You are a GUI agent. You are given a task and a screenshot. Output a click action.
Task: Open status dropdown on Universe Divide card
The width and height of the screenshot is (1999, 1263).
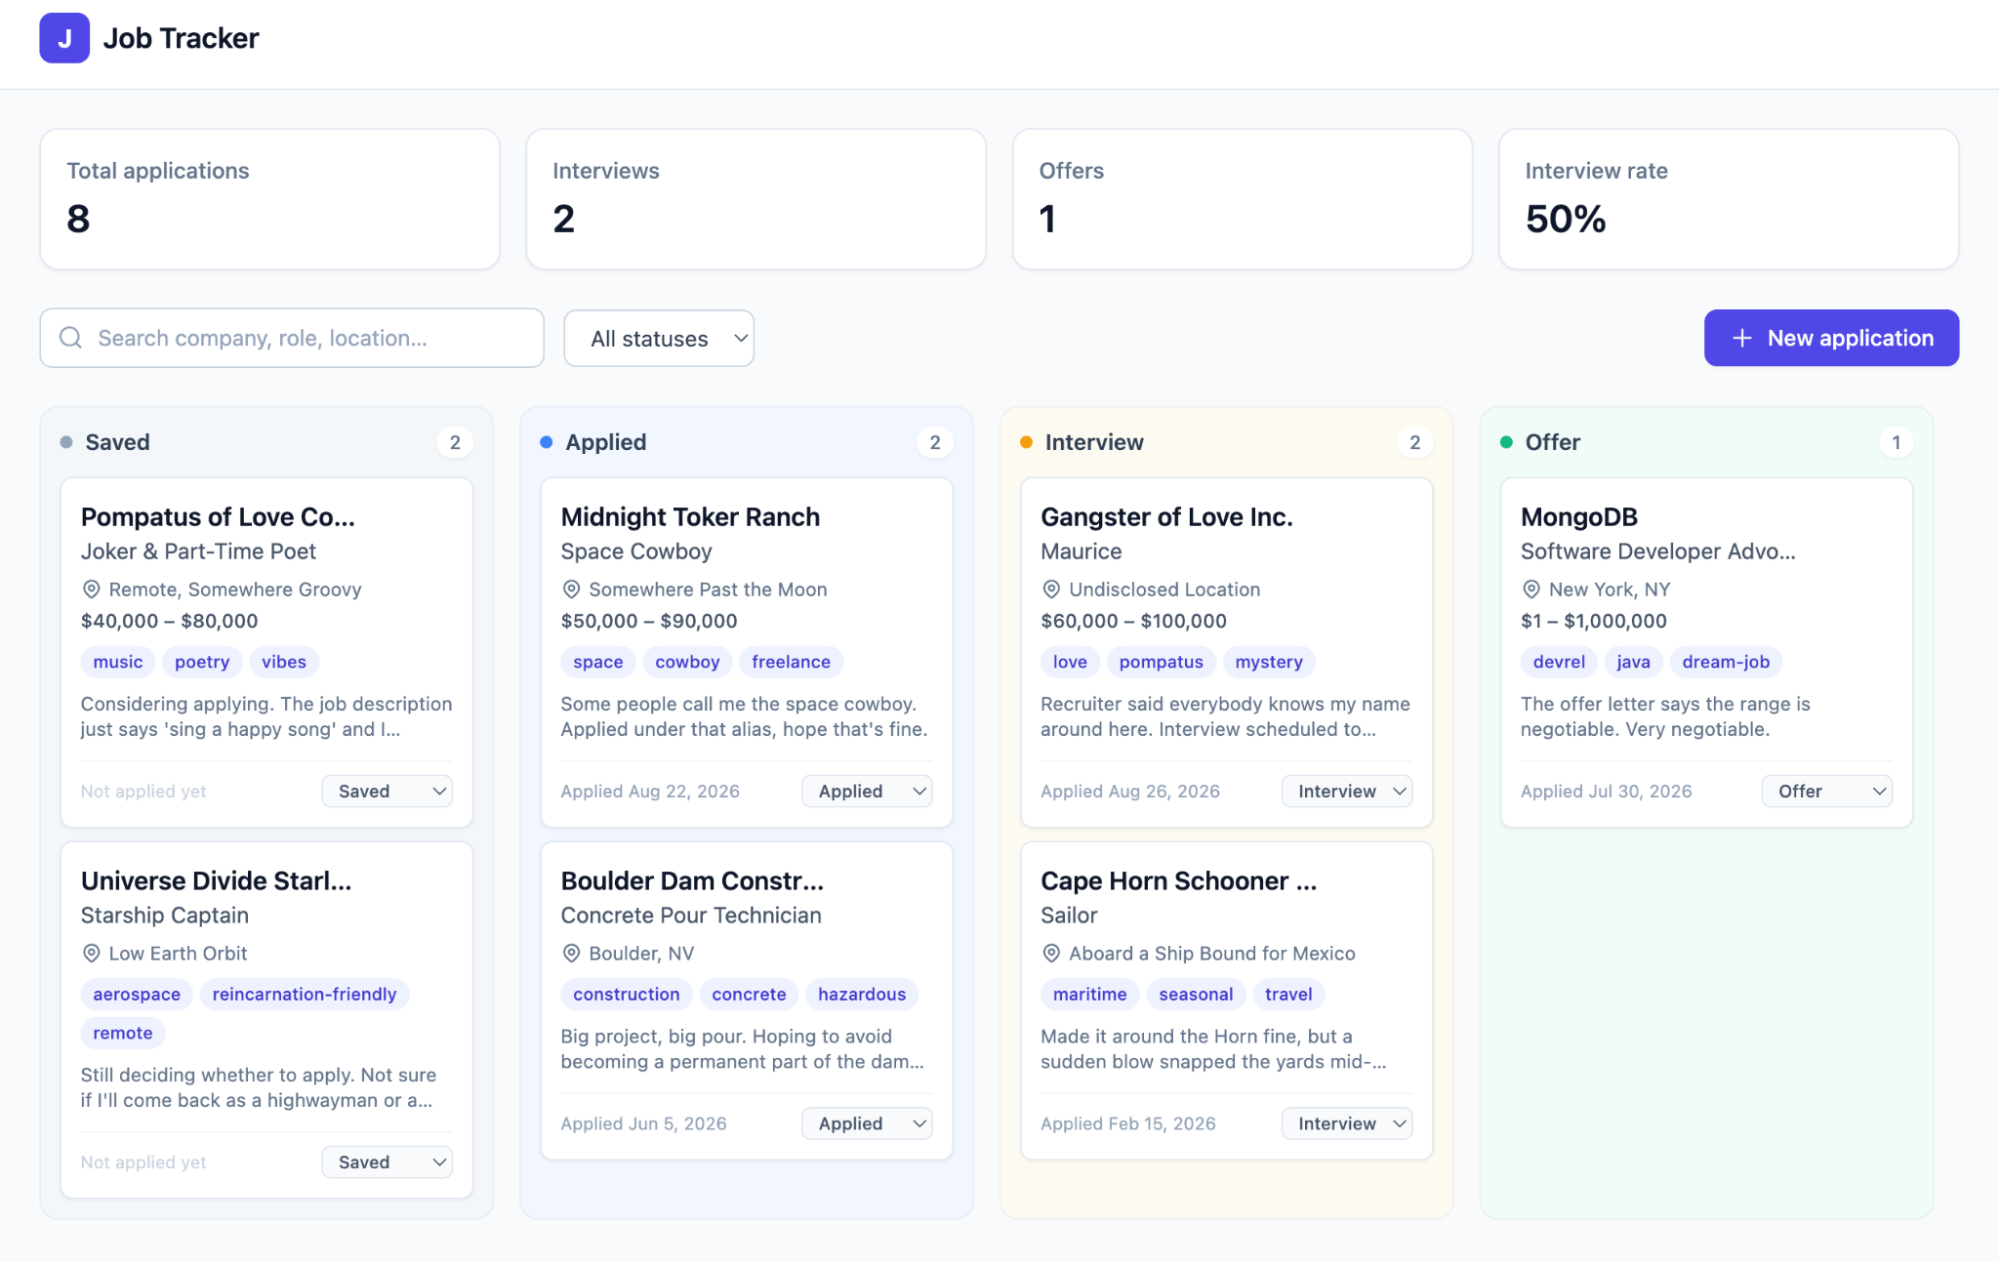click(x=387, y=1162)
